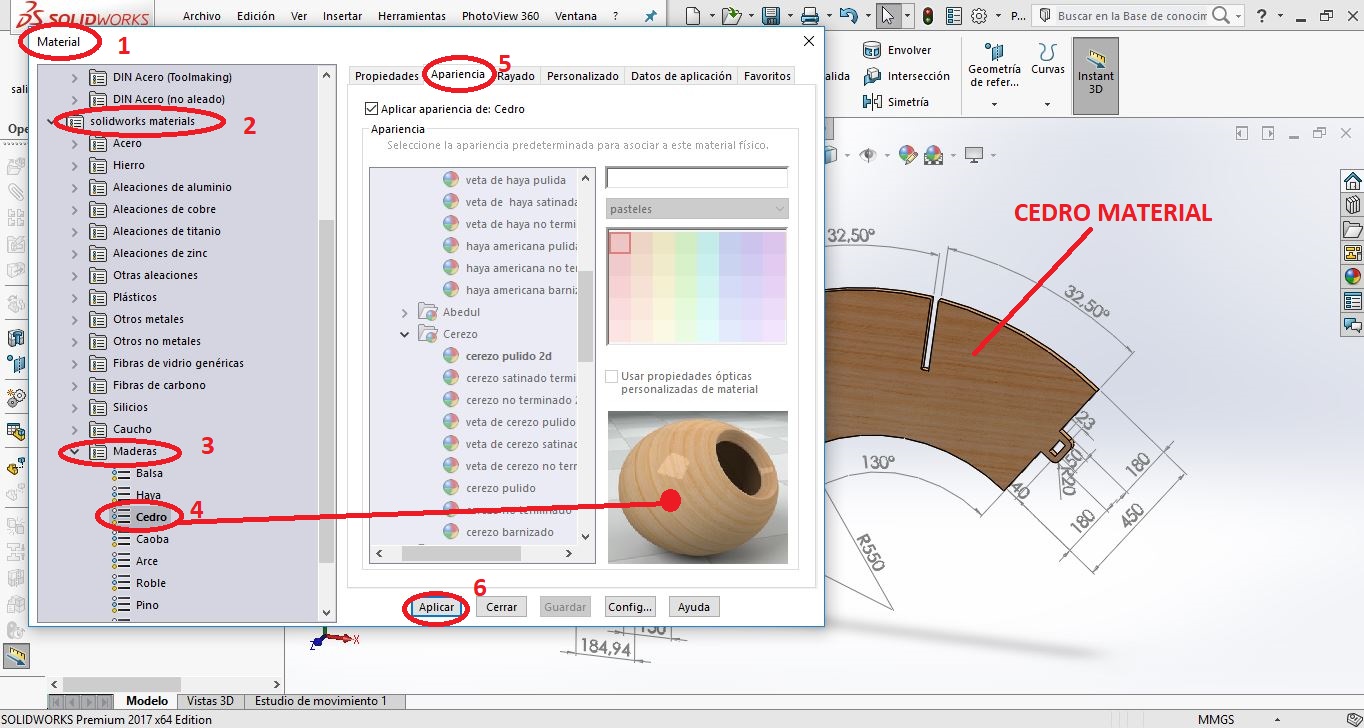The width and height of the screenshot is (1364, 728).
Task: Open Geometría de referencia tool
Action: click(x=994, y=65)
